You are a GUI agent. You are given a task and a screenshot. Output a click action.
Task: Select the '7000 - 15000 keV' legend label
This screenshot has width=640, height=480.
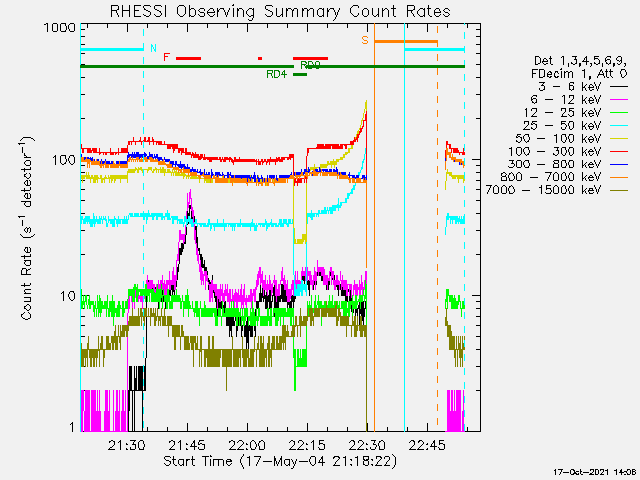tap(543, 190)
